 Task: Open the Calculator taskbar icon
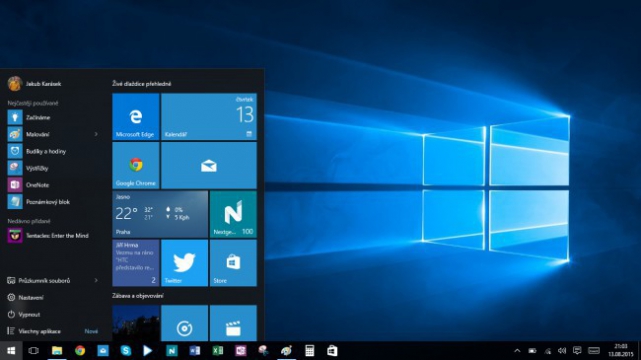point(309,351)
